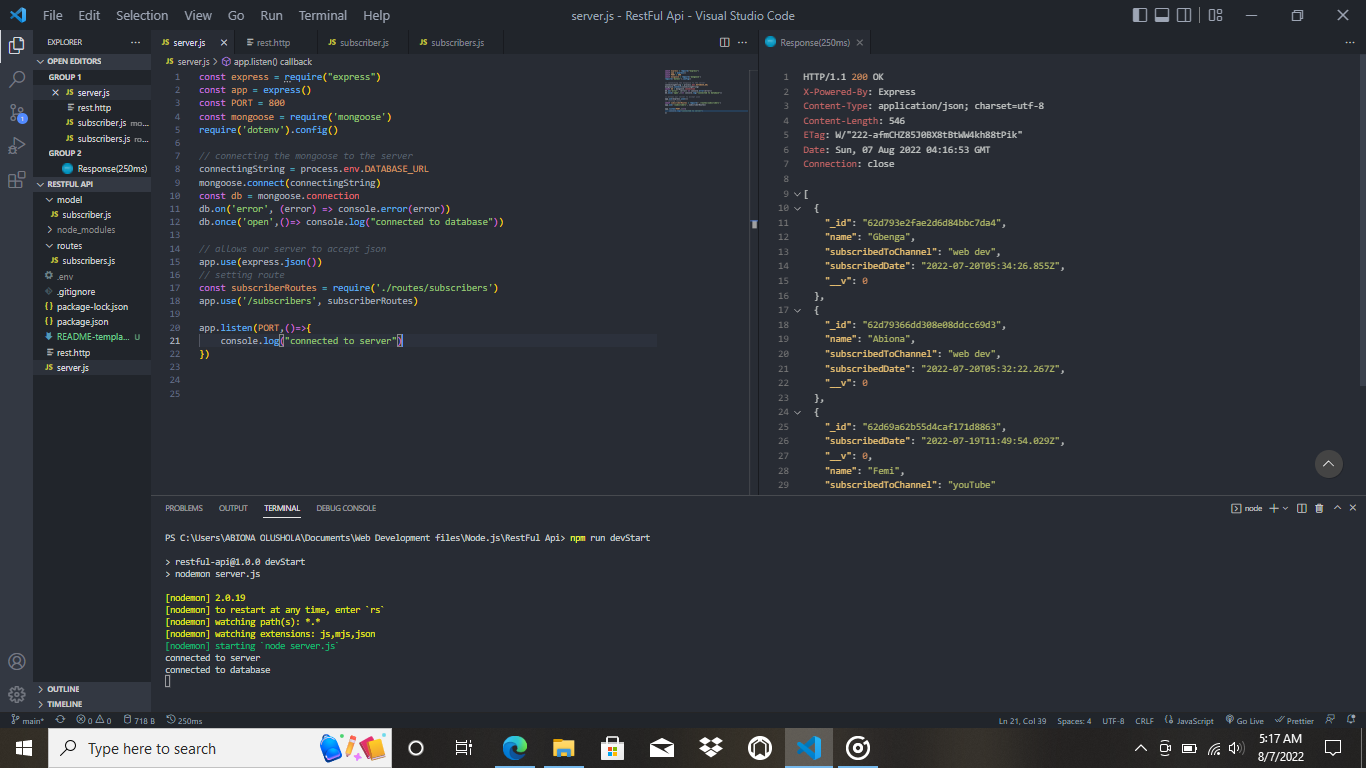Toggle the split editor layout icon
The width and height of the screenshot is (1366, 768).
723,42
